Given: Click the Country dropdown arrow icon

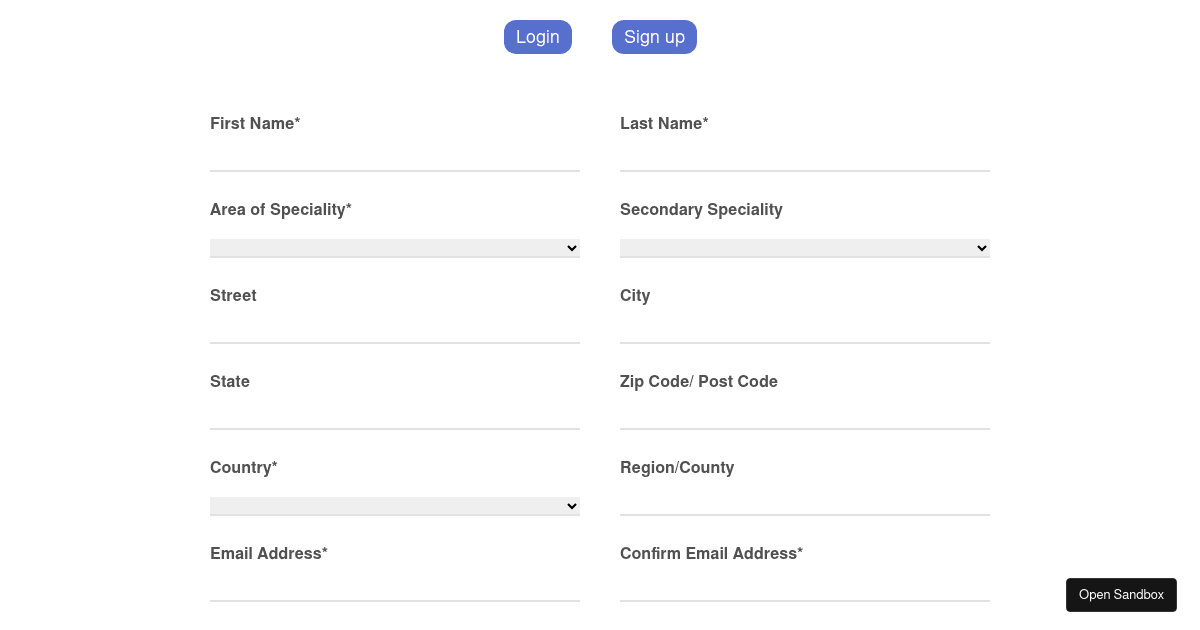Looking at the screenshot, I should tap(572, 505).
